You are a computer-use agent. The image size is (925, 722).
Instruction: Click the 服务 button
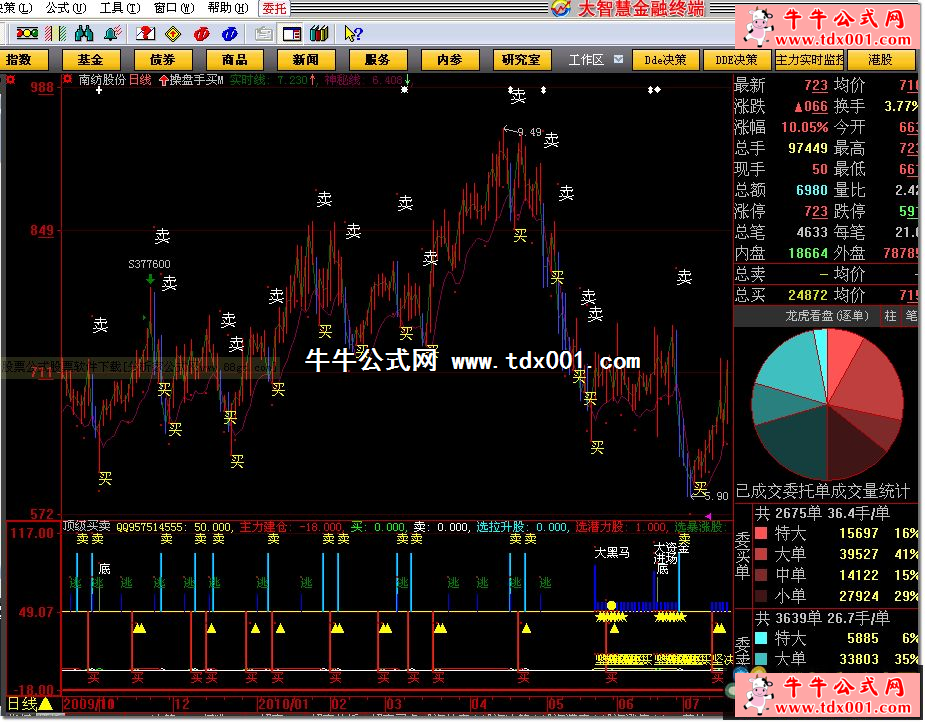coord(378,60)
